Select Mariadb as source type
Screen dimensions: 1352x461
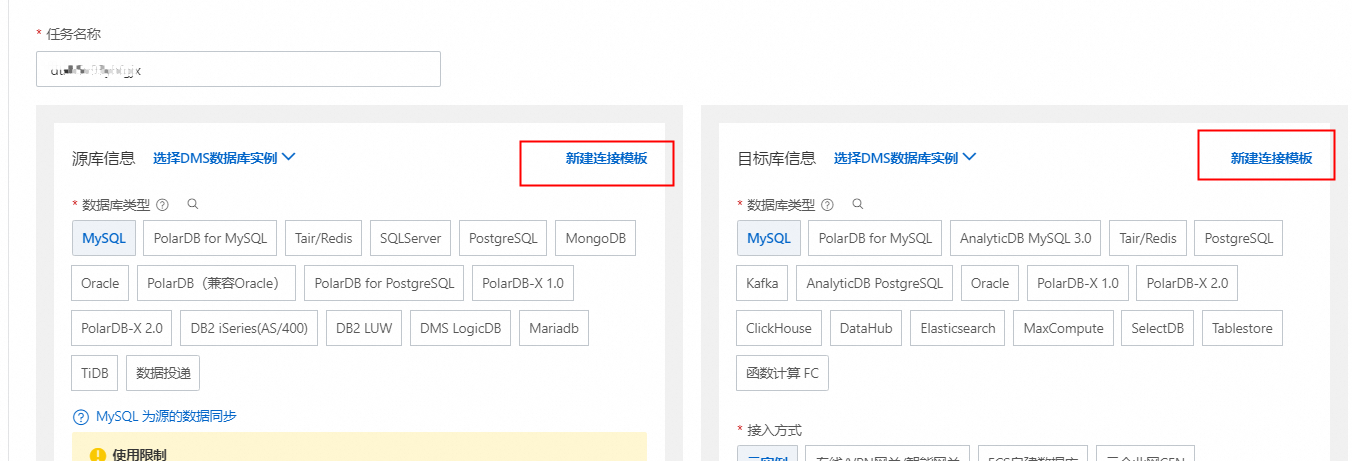coord(555,328)
